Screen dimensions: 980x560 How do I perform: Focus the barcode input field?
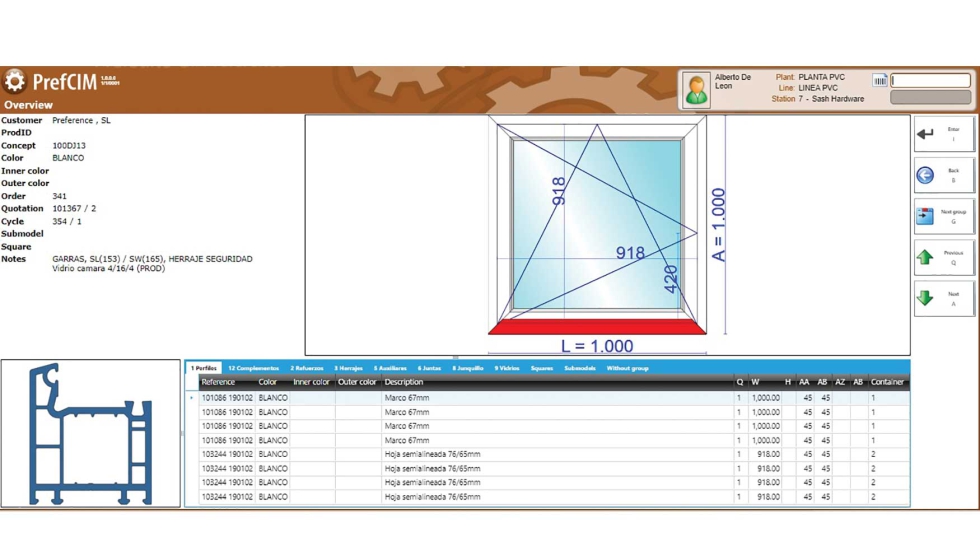click(x=930, y=81)
